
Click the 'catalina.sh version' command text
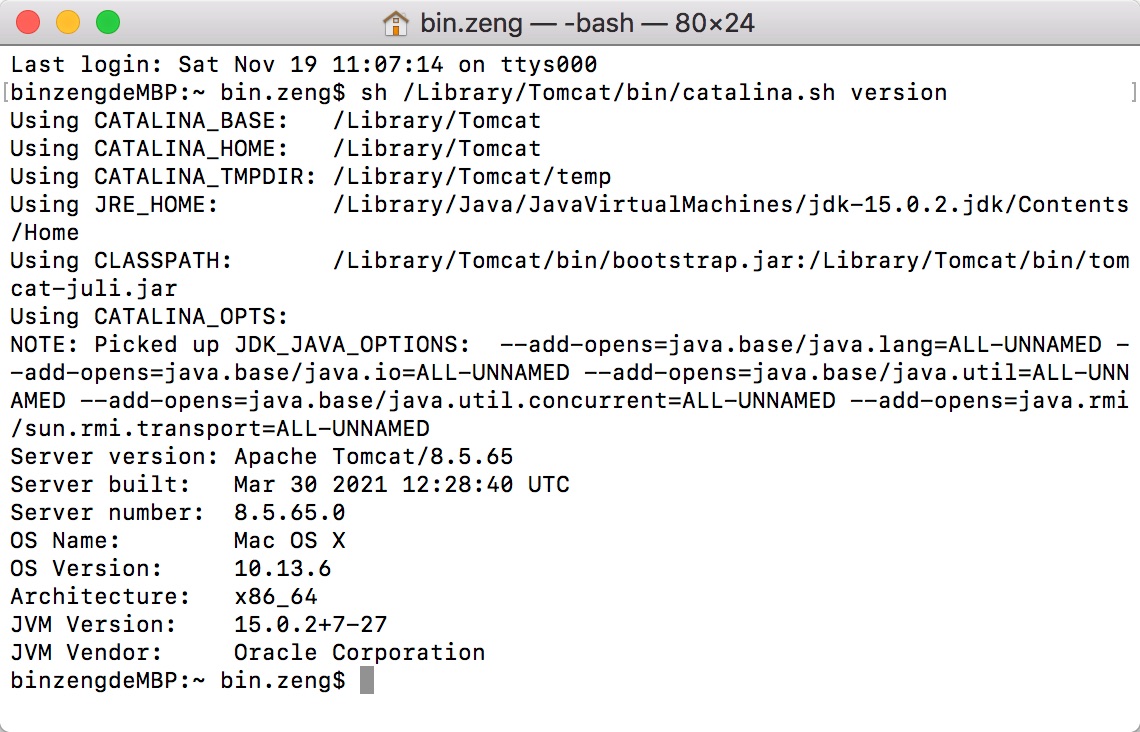pyautogui.click(x=814, y=93)
